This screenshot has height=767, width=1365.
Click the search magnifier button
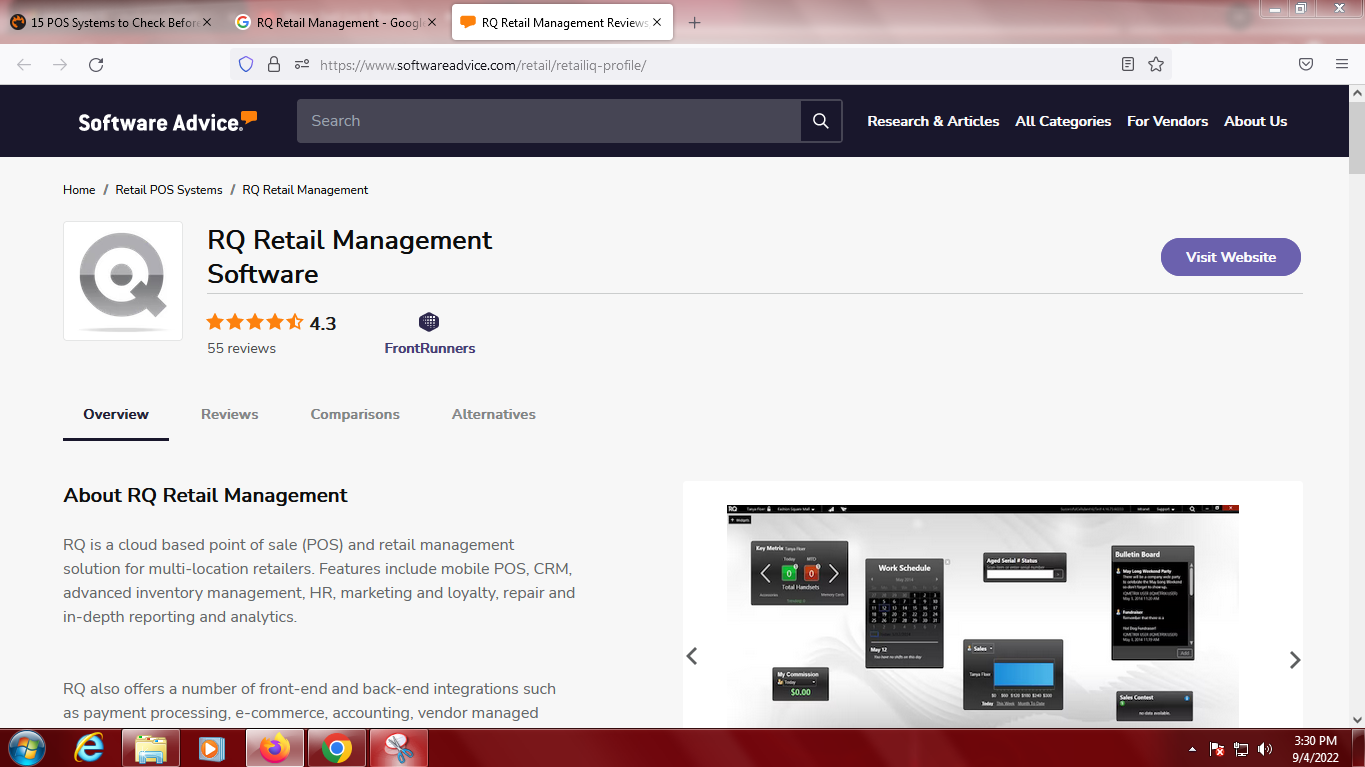(821, 121)
